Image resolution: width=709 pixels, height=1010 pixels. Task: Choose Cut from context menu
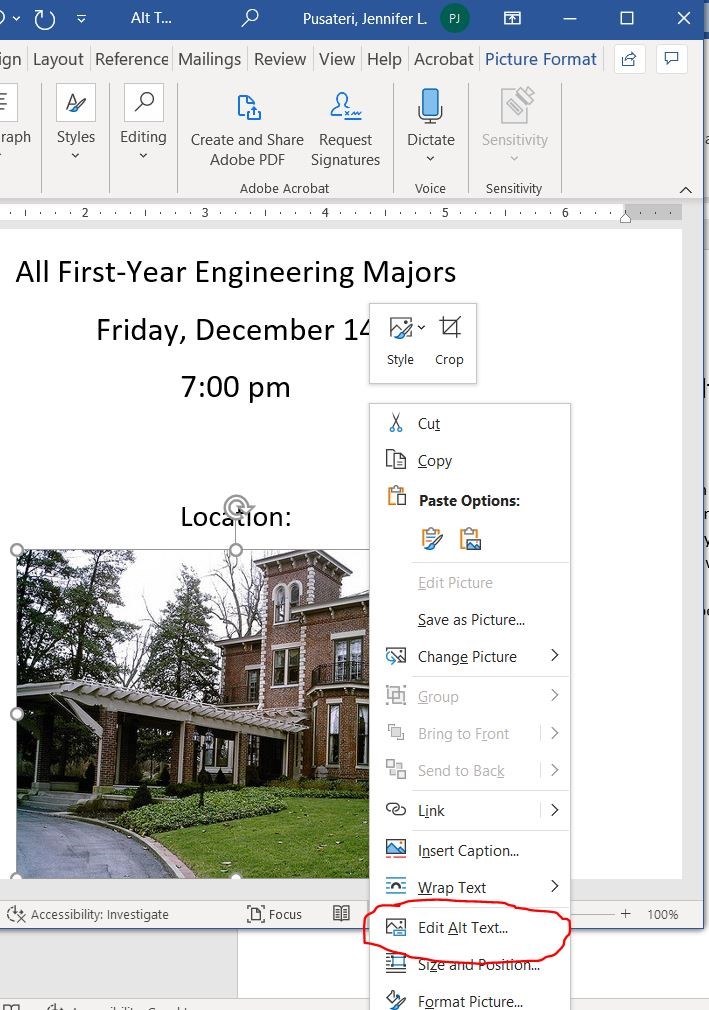click(470, 423)
